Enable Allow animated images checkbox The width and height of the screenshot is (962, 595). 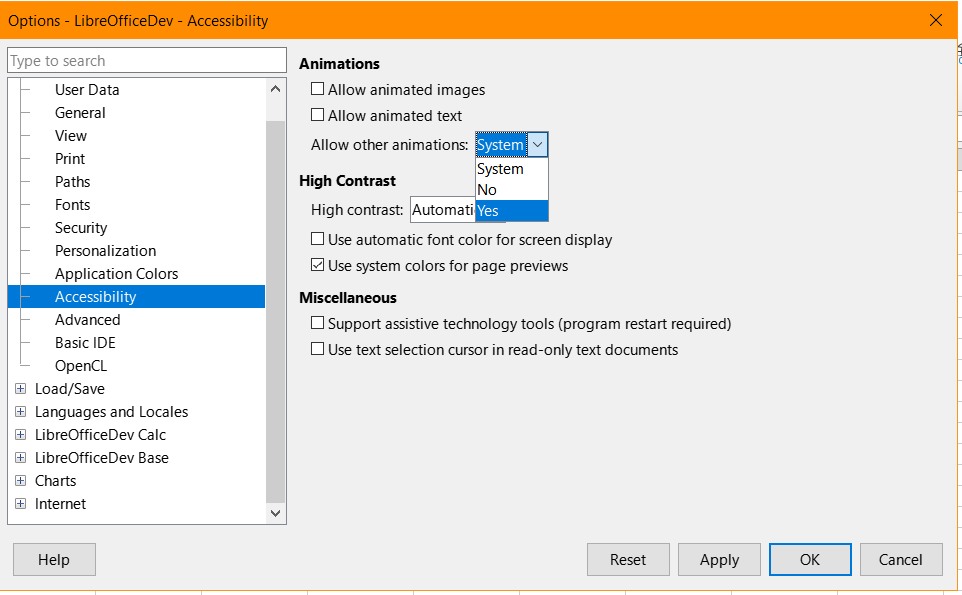point(317,89)
